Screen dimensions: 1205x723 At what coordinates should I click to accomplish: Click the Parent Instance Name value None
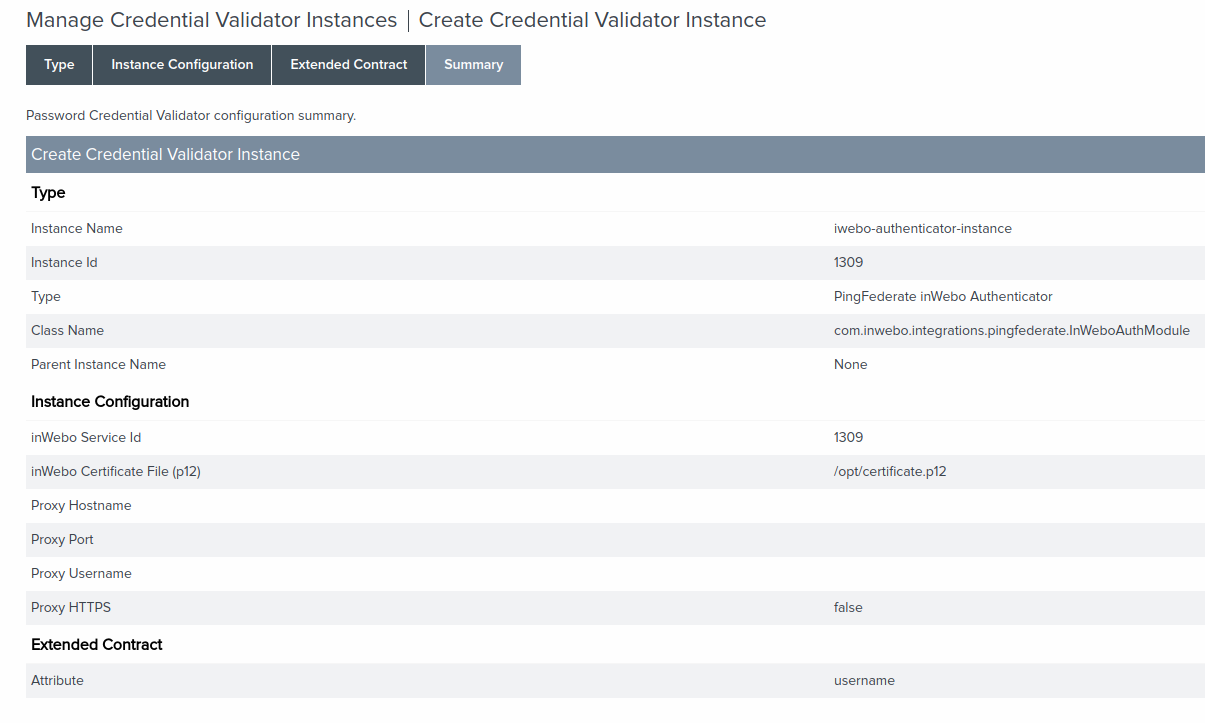[x=850, y=365]
